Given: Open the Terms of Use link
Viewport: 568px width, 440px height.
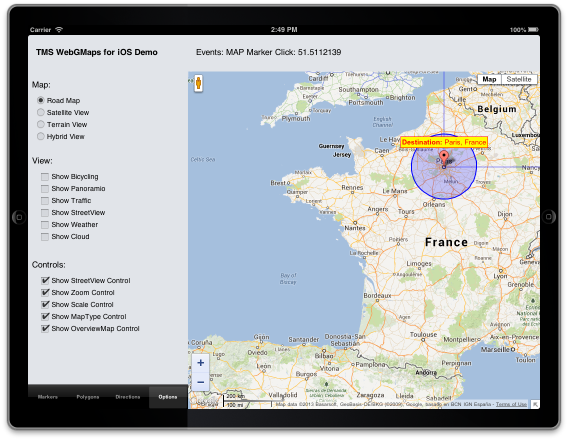Looking at the screenshot, I should click(x=511, y=404).
